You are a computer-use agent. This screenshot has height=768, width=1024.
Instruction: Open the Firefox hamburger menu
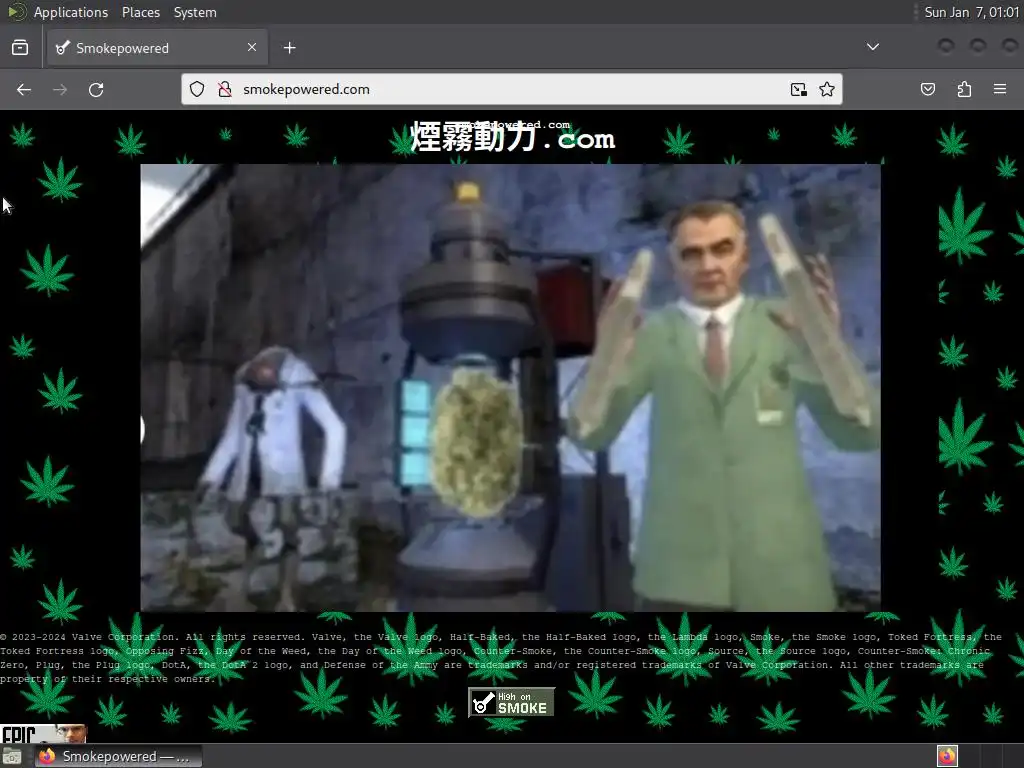coord(1000,89)
